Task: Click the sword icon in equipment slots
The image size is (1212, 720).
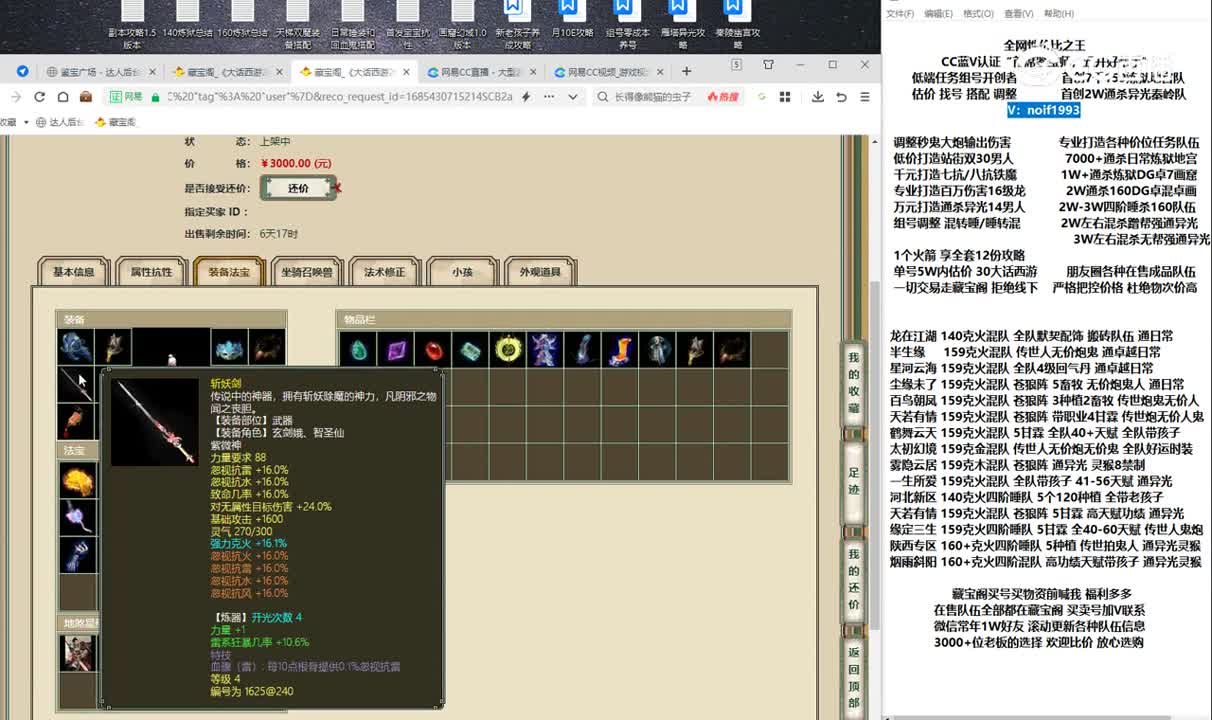Action: tap(76, 385)
